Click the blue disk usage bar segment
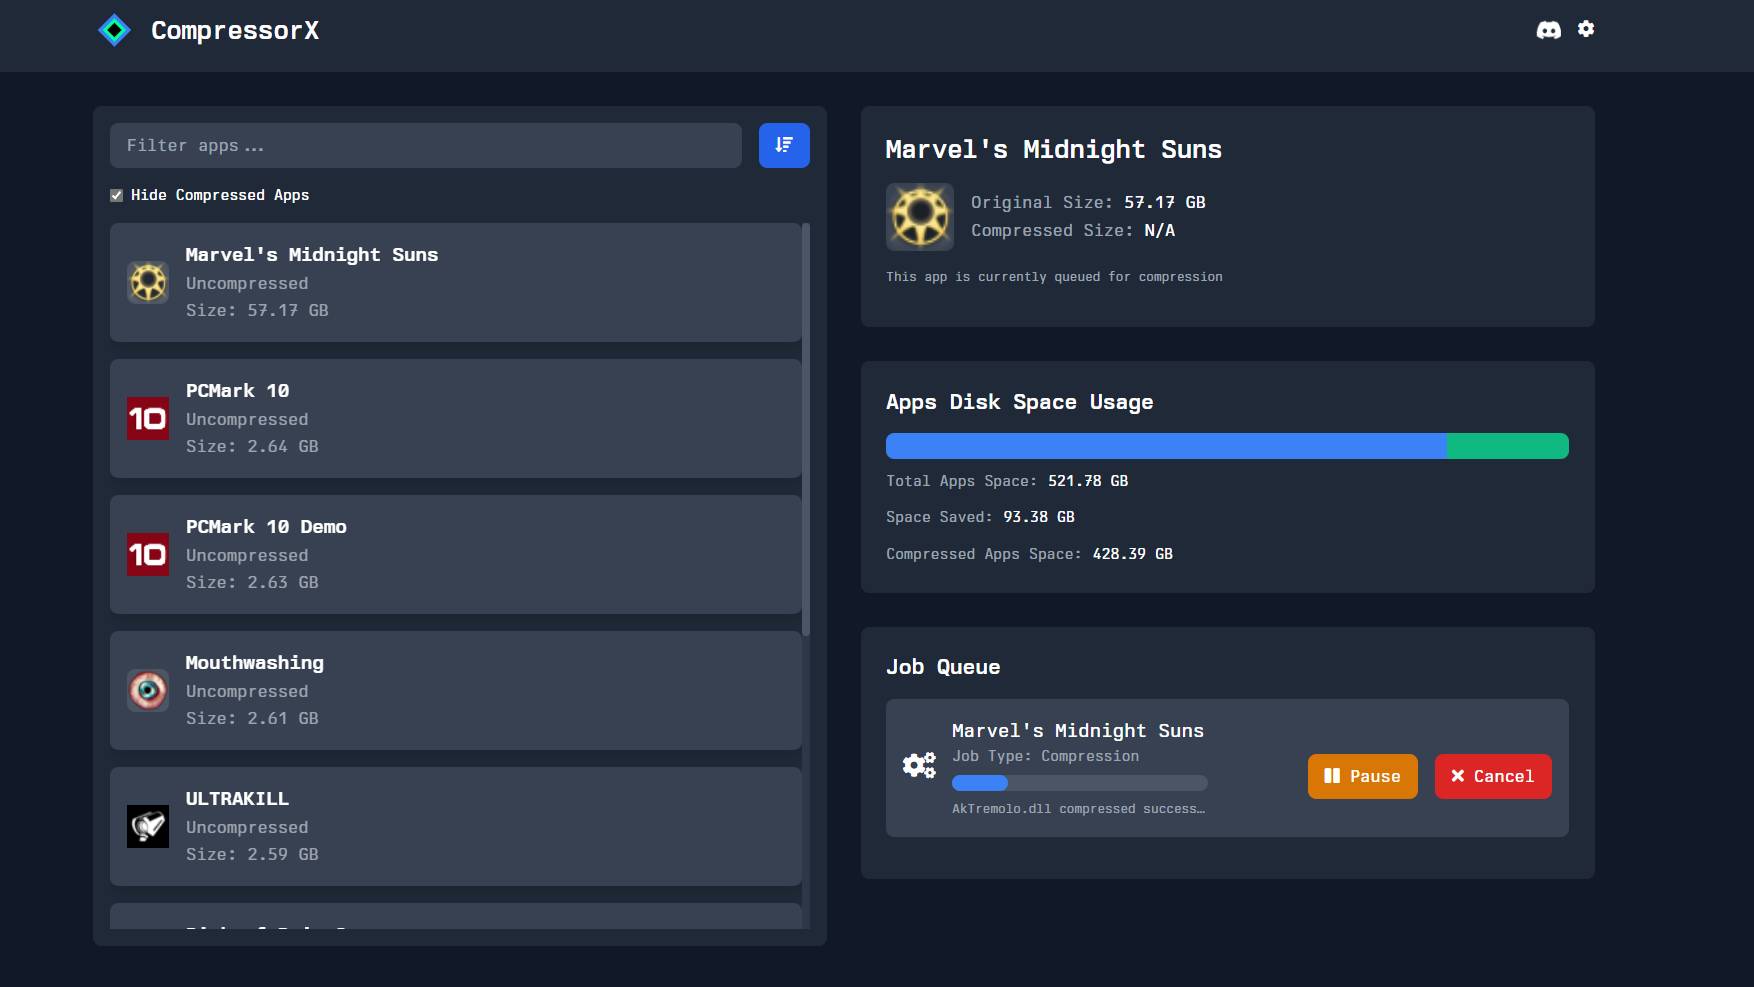 1166,446
